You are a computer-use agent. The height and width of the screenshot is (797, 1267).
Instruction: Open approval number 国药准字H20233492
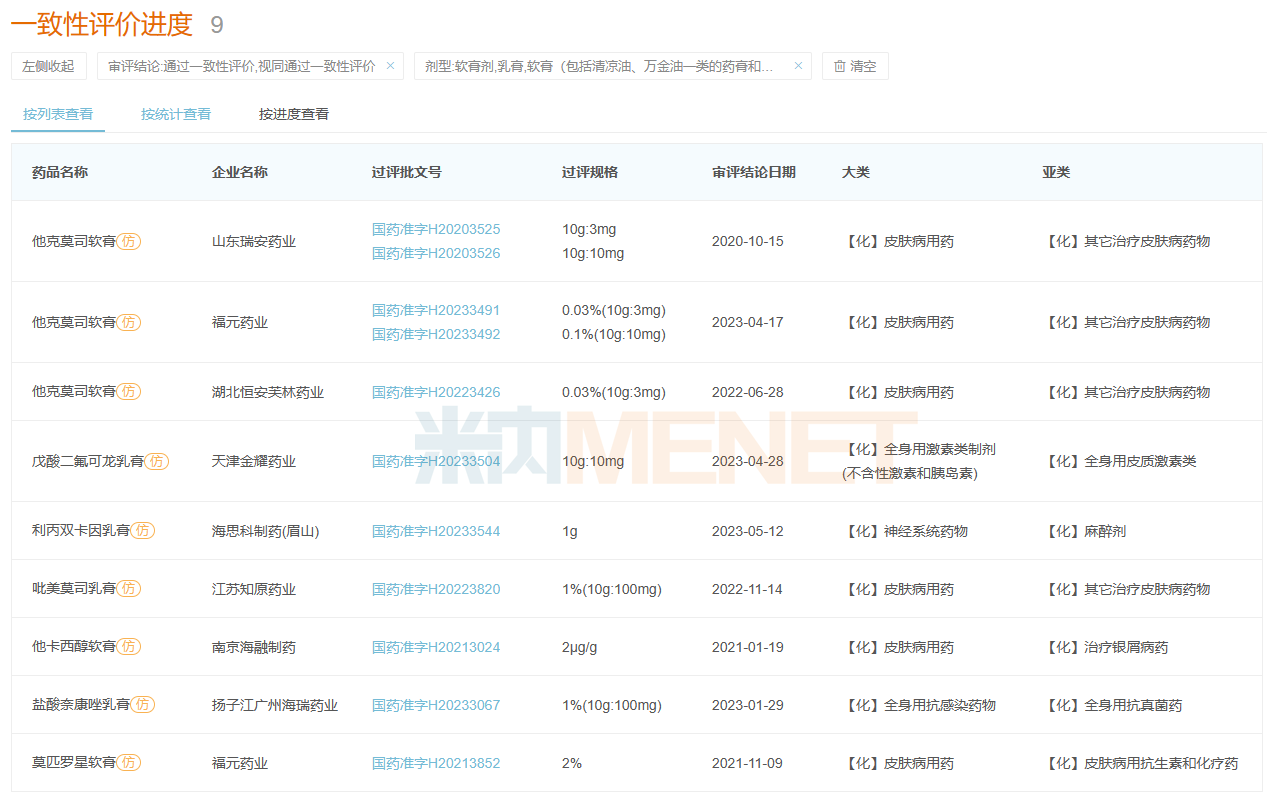(436, 334)
